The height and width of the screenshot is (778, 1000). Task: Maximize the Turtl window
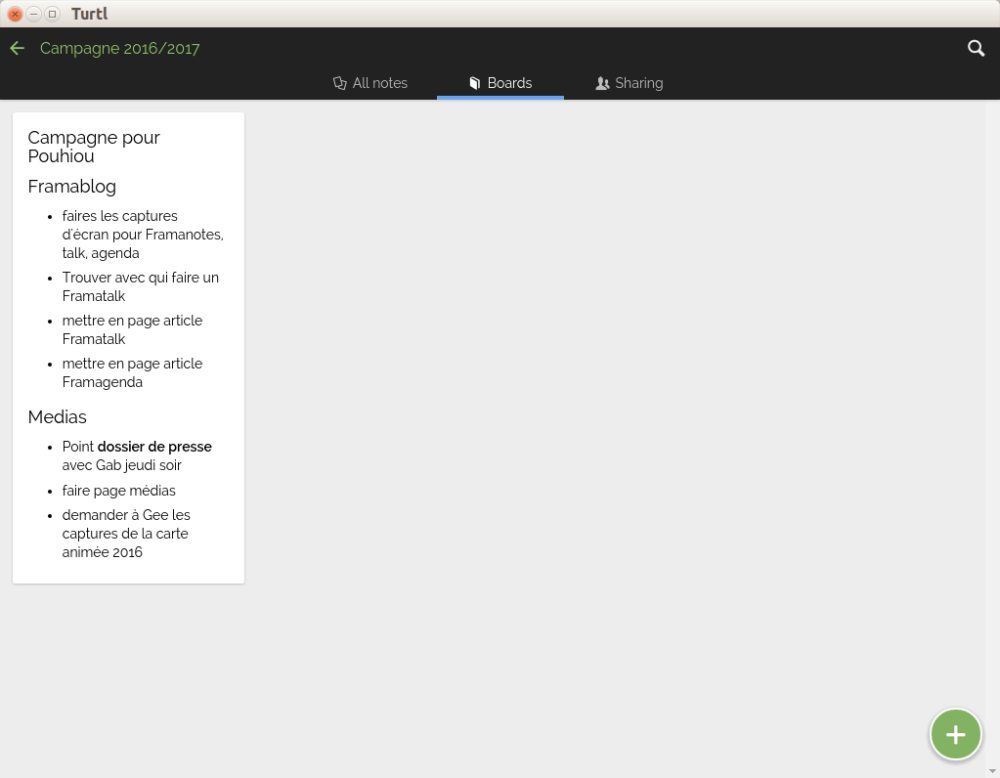click(52, 13)
